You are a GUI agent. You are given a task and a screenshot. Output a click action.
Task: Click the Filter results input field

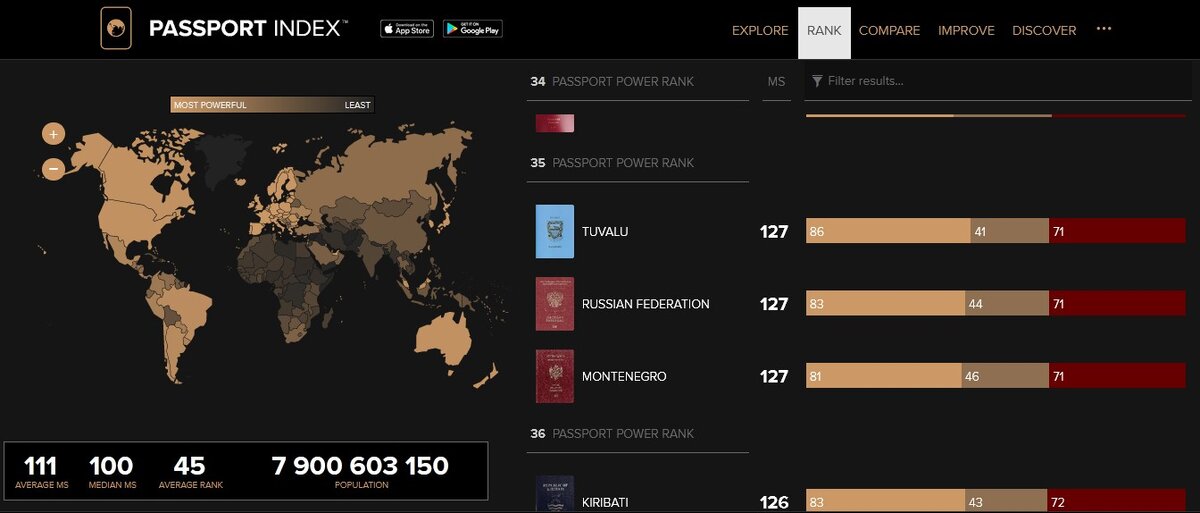tap(1000, 81)
